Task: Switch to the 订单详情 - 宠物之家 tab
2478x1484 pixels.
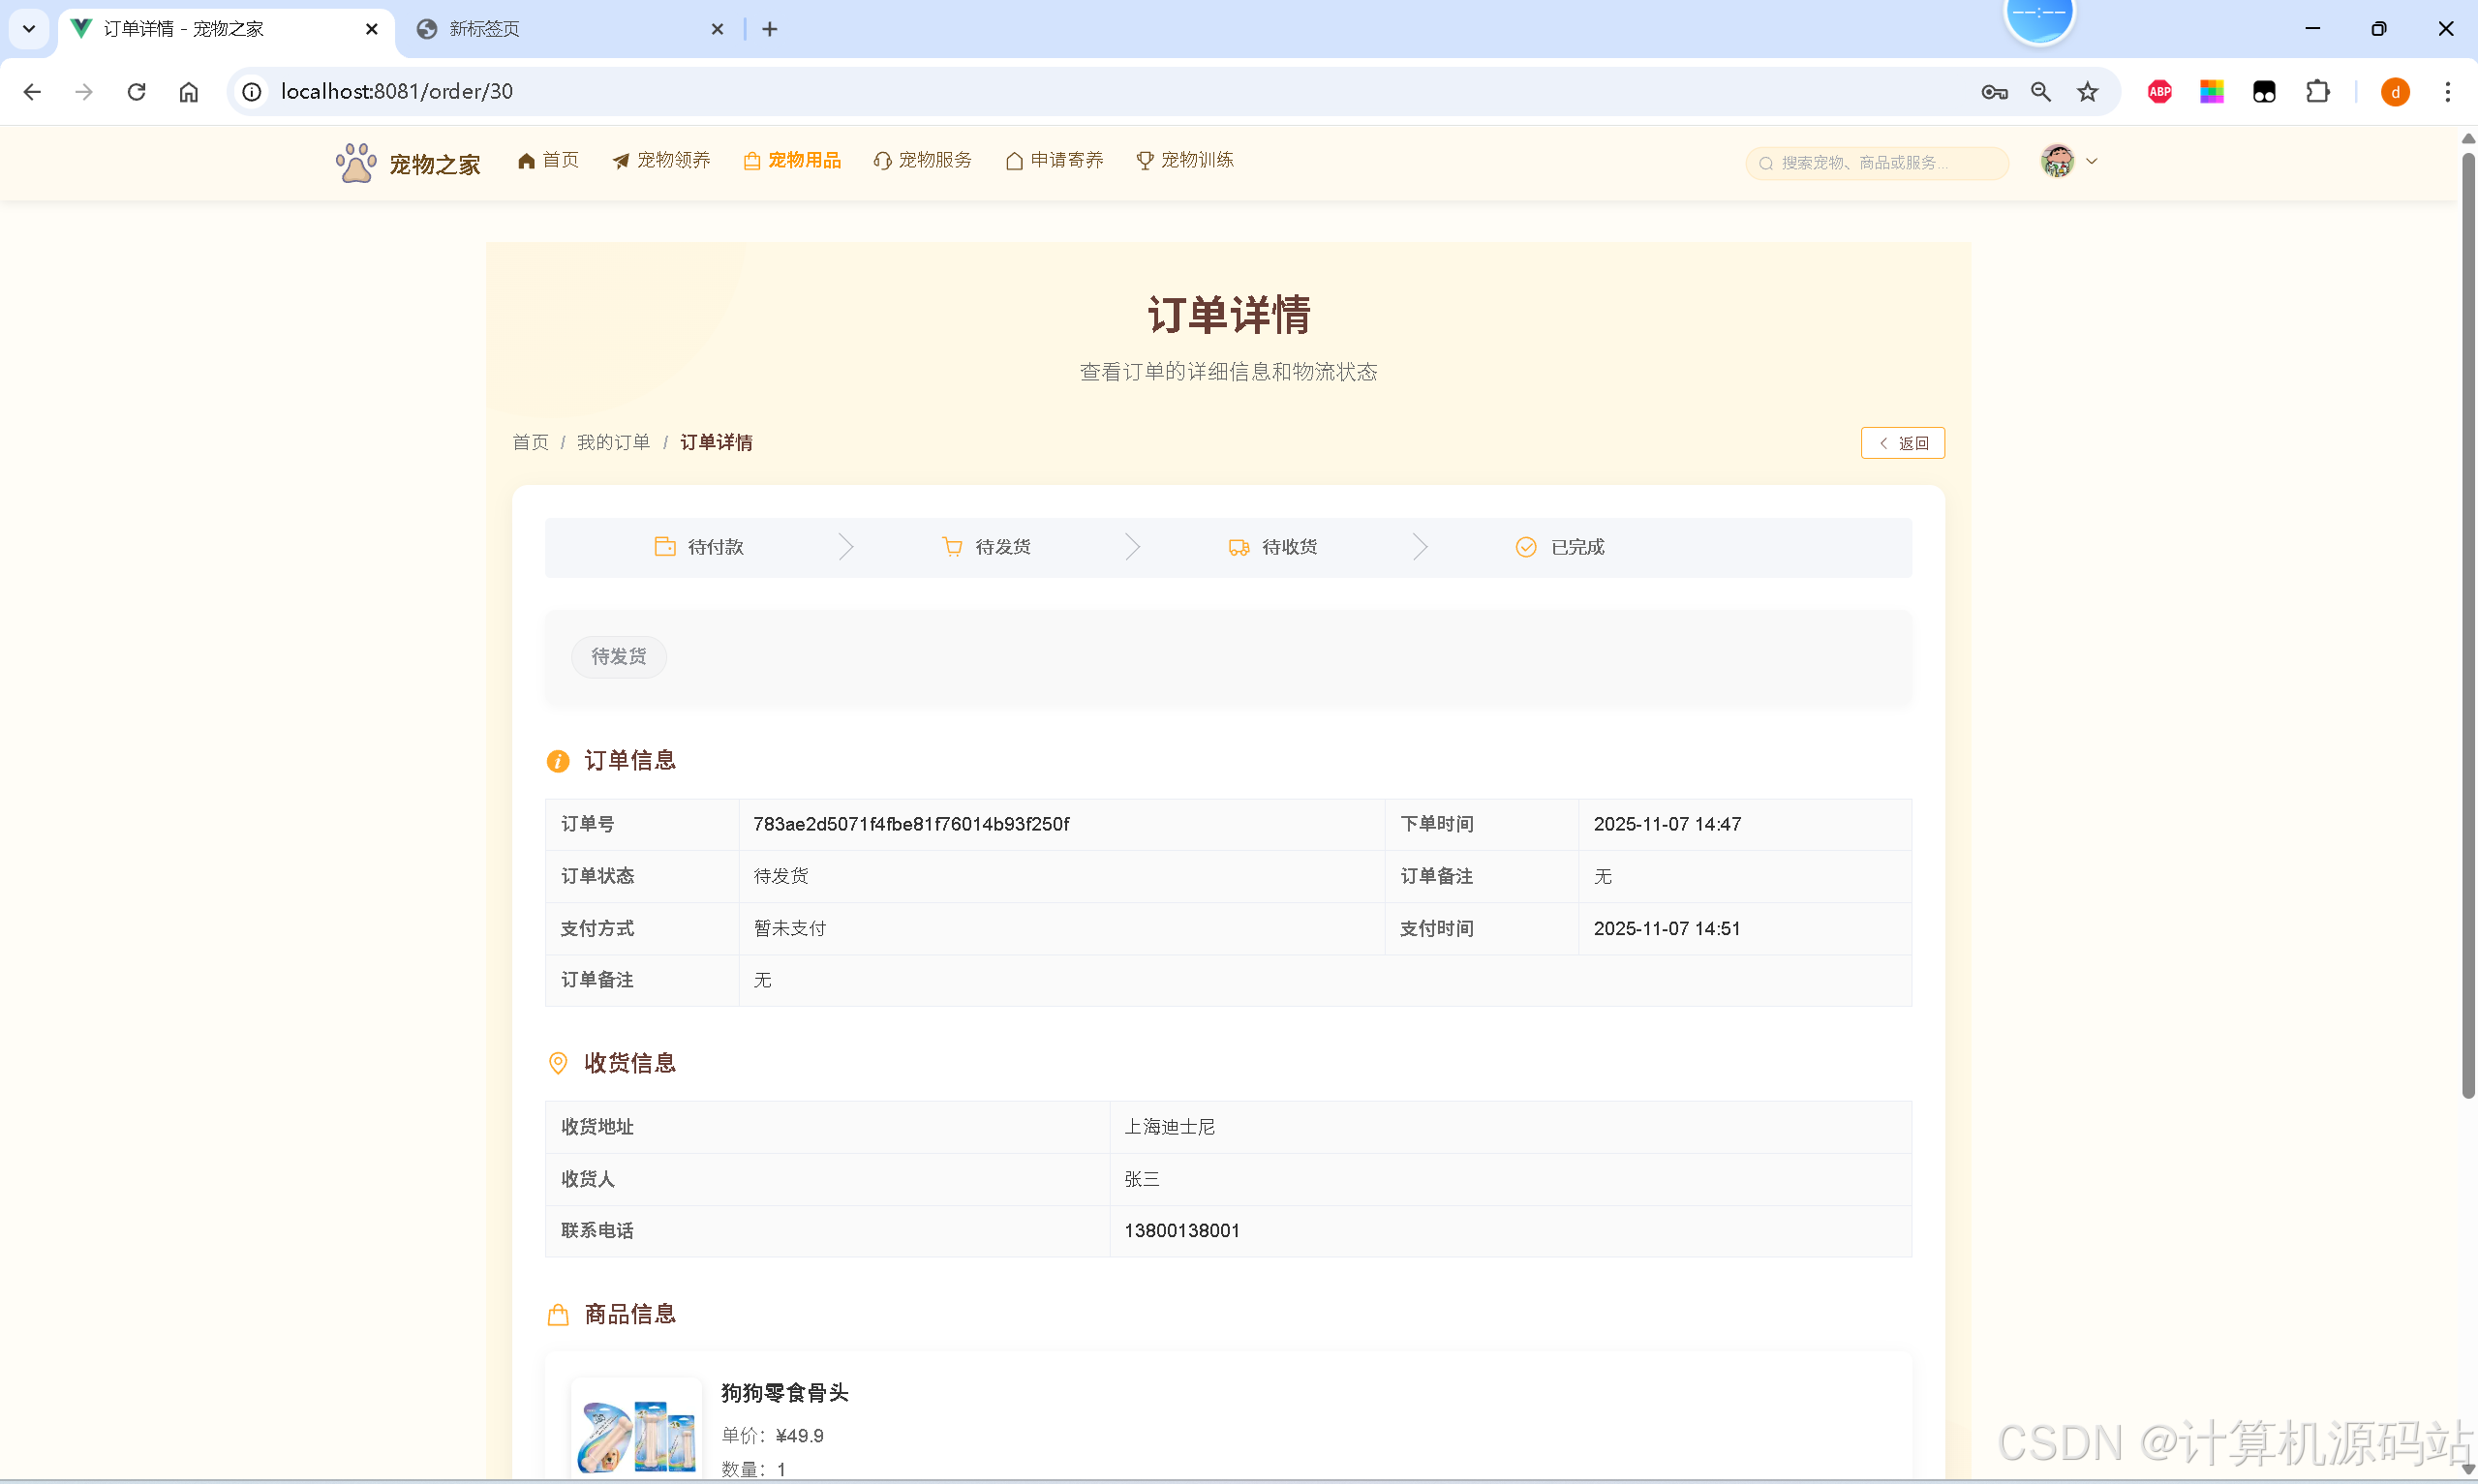Action: pos(225,29)
